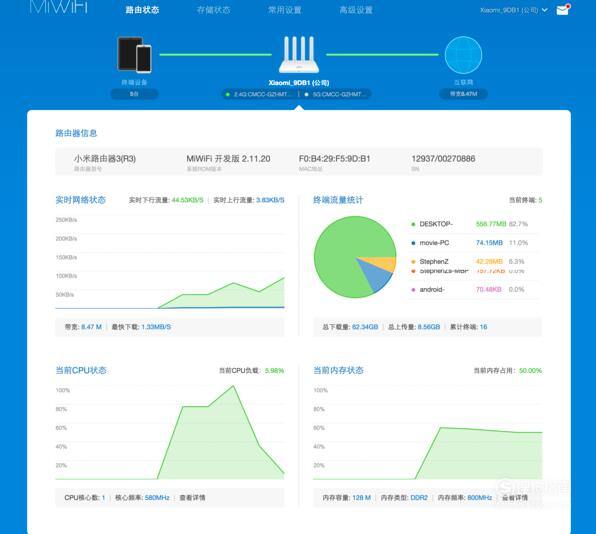Go to the 常用设置 tab
The image size is (596, 534).
click(285, 10)
